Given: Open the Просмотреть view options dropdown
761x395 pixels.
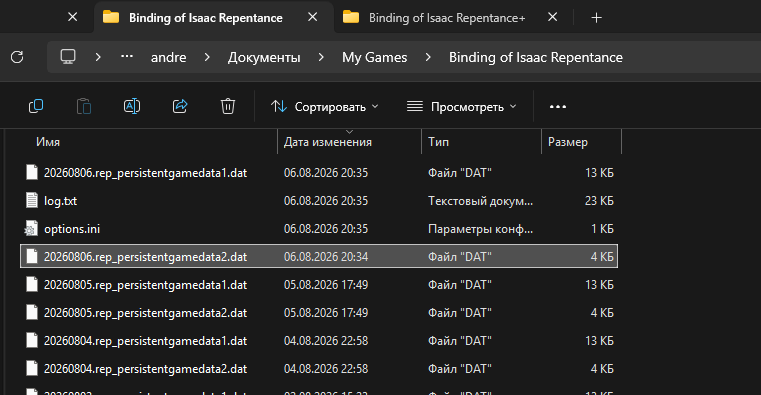Looking at the screenshot, I should coord(462,107).
